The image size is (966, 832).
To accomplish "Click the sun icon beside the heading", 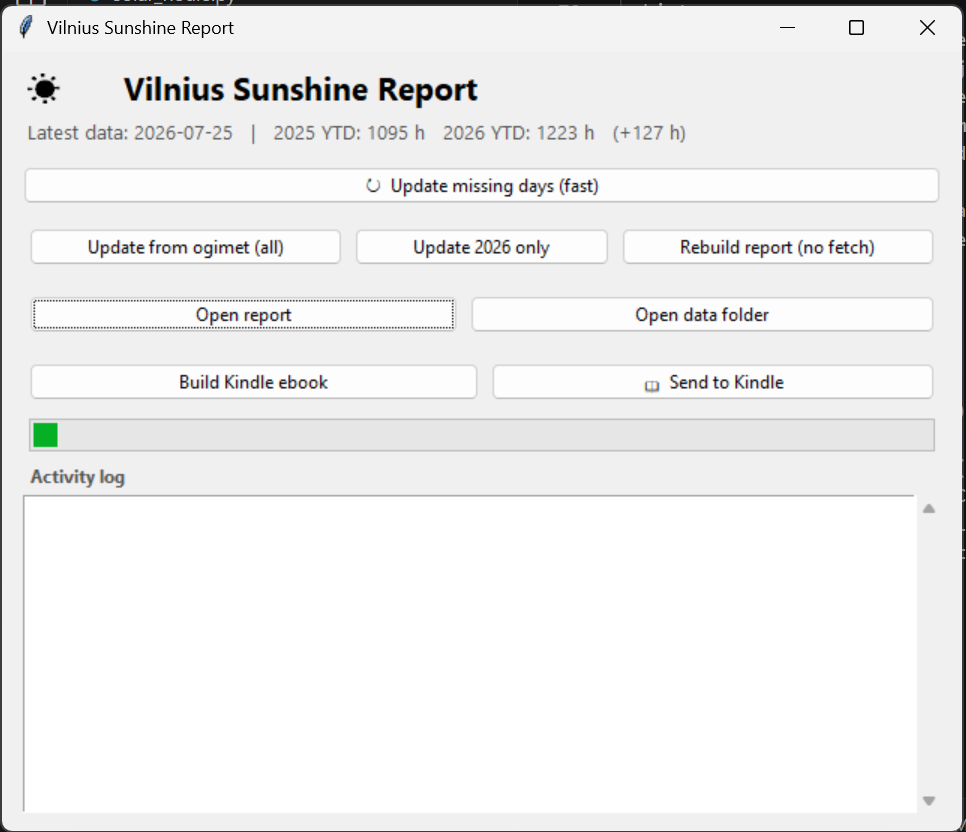I will tap(44, 89).
